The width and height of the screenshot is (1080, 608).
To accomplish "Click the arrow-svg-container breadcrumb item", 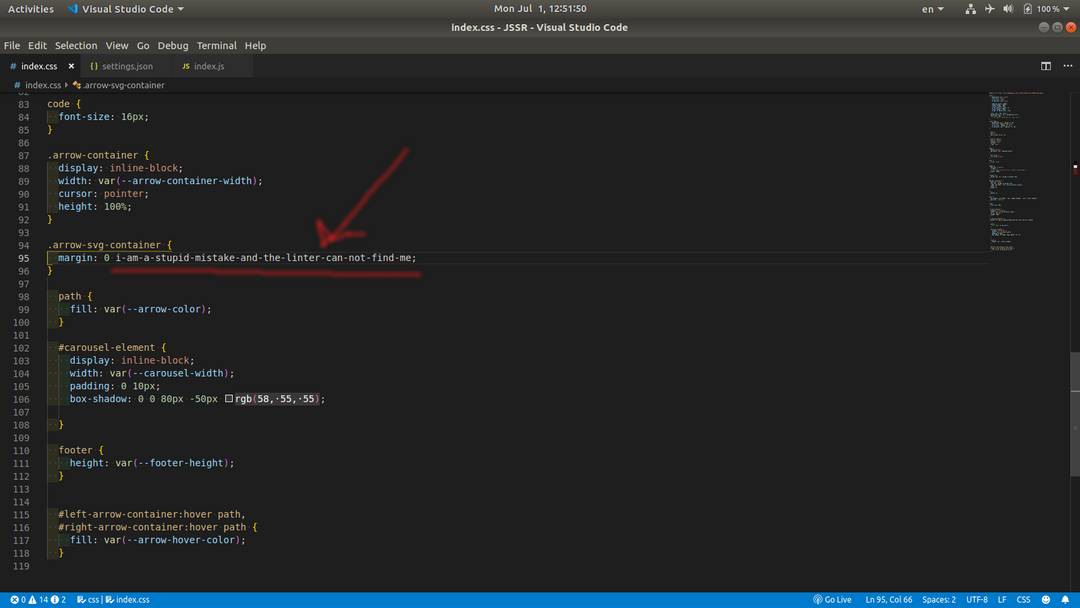I will (122, 85).
